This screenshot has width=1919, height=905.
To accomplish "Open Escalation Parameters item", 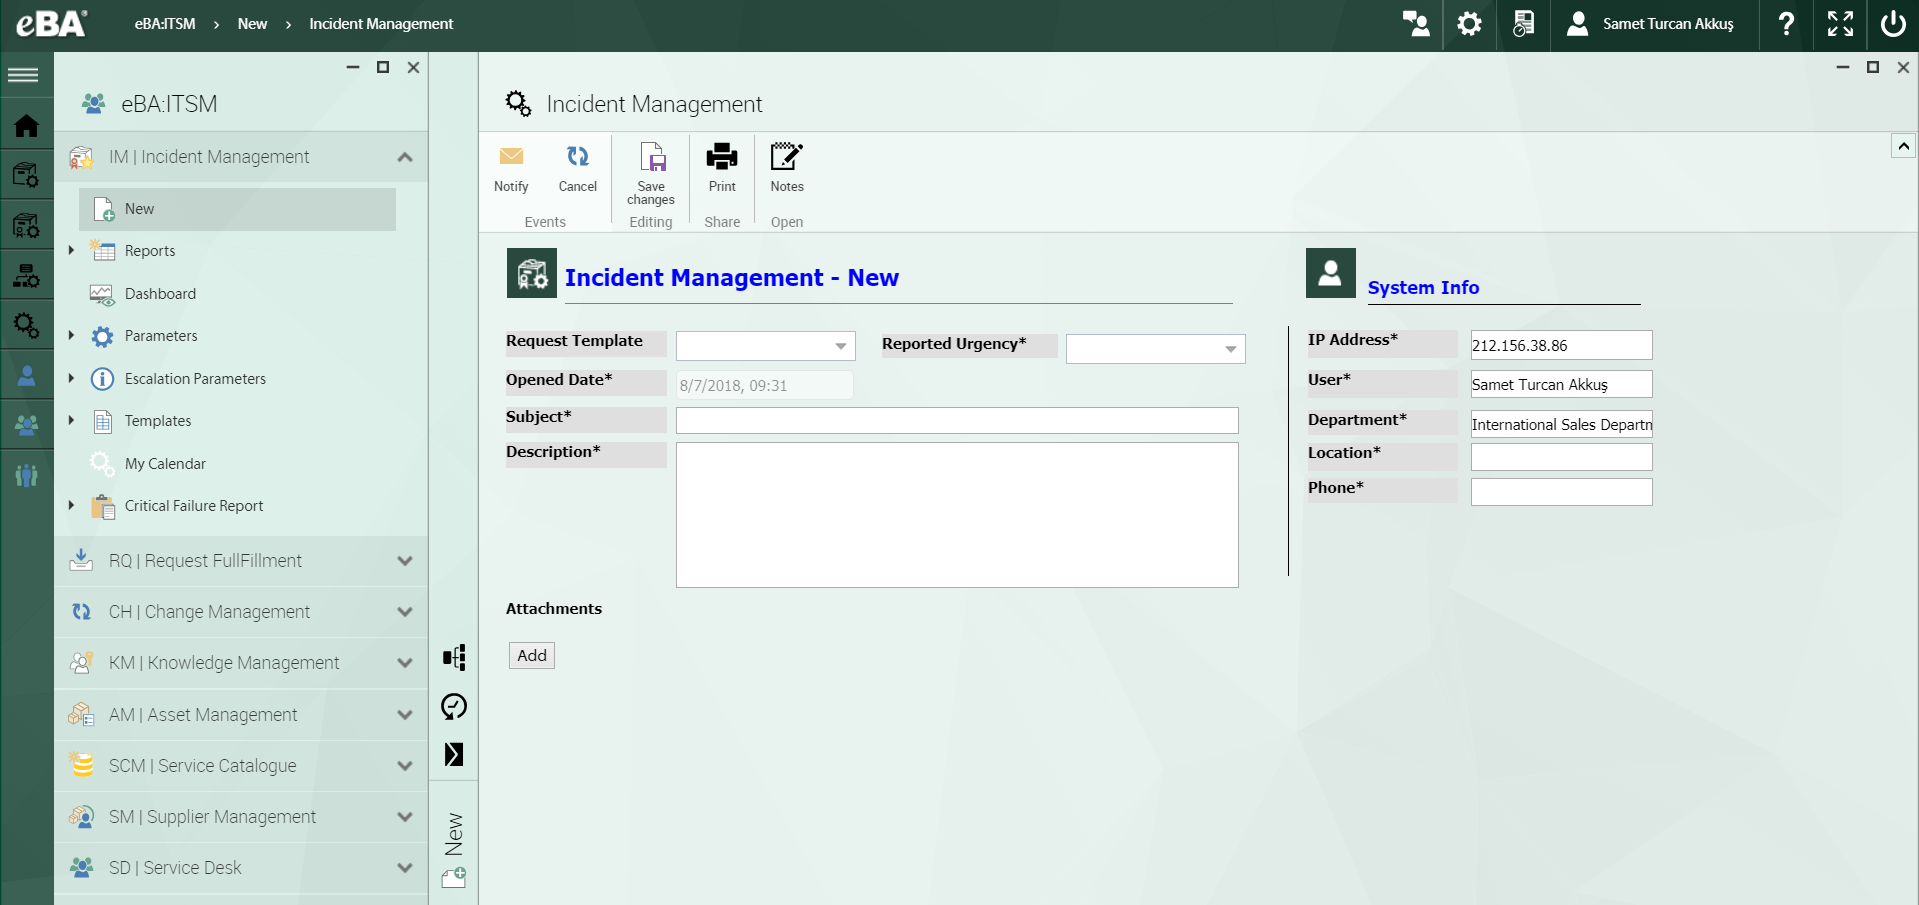I will 195,379.
